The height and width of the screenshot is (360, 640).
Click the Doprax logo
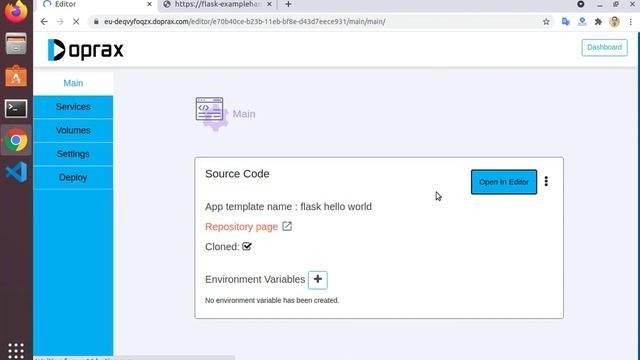point(86,50)
